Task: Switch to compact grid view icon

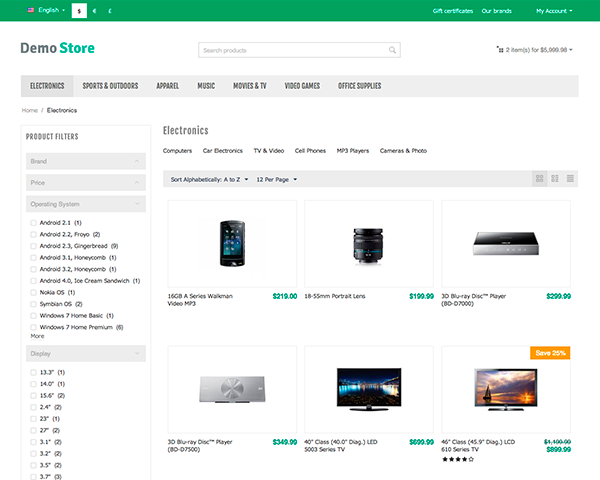Action: 555,179
